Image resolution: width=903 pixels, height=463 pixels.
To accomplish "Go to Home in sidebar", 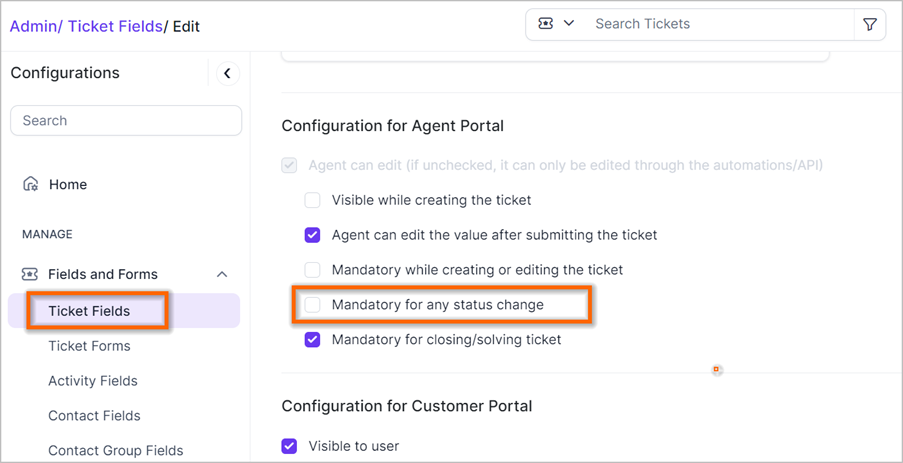I will 68,184.
